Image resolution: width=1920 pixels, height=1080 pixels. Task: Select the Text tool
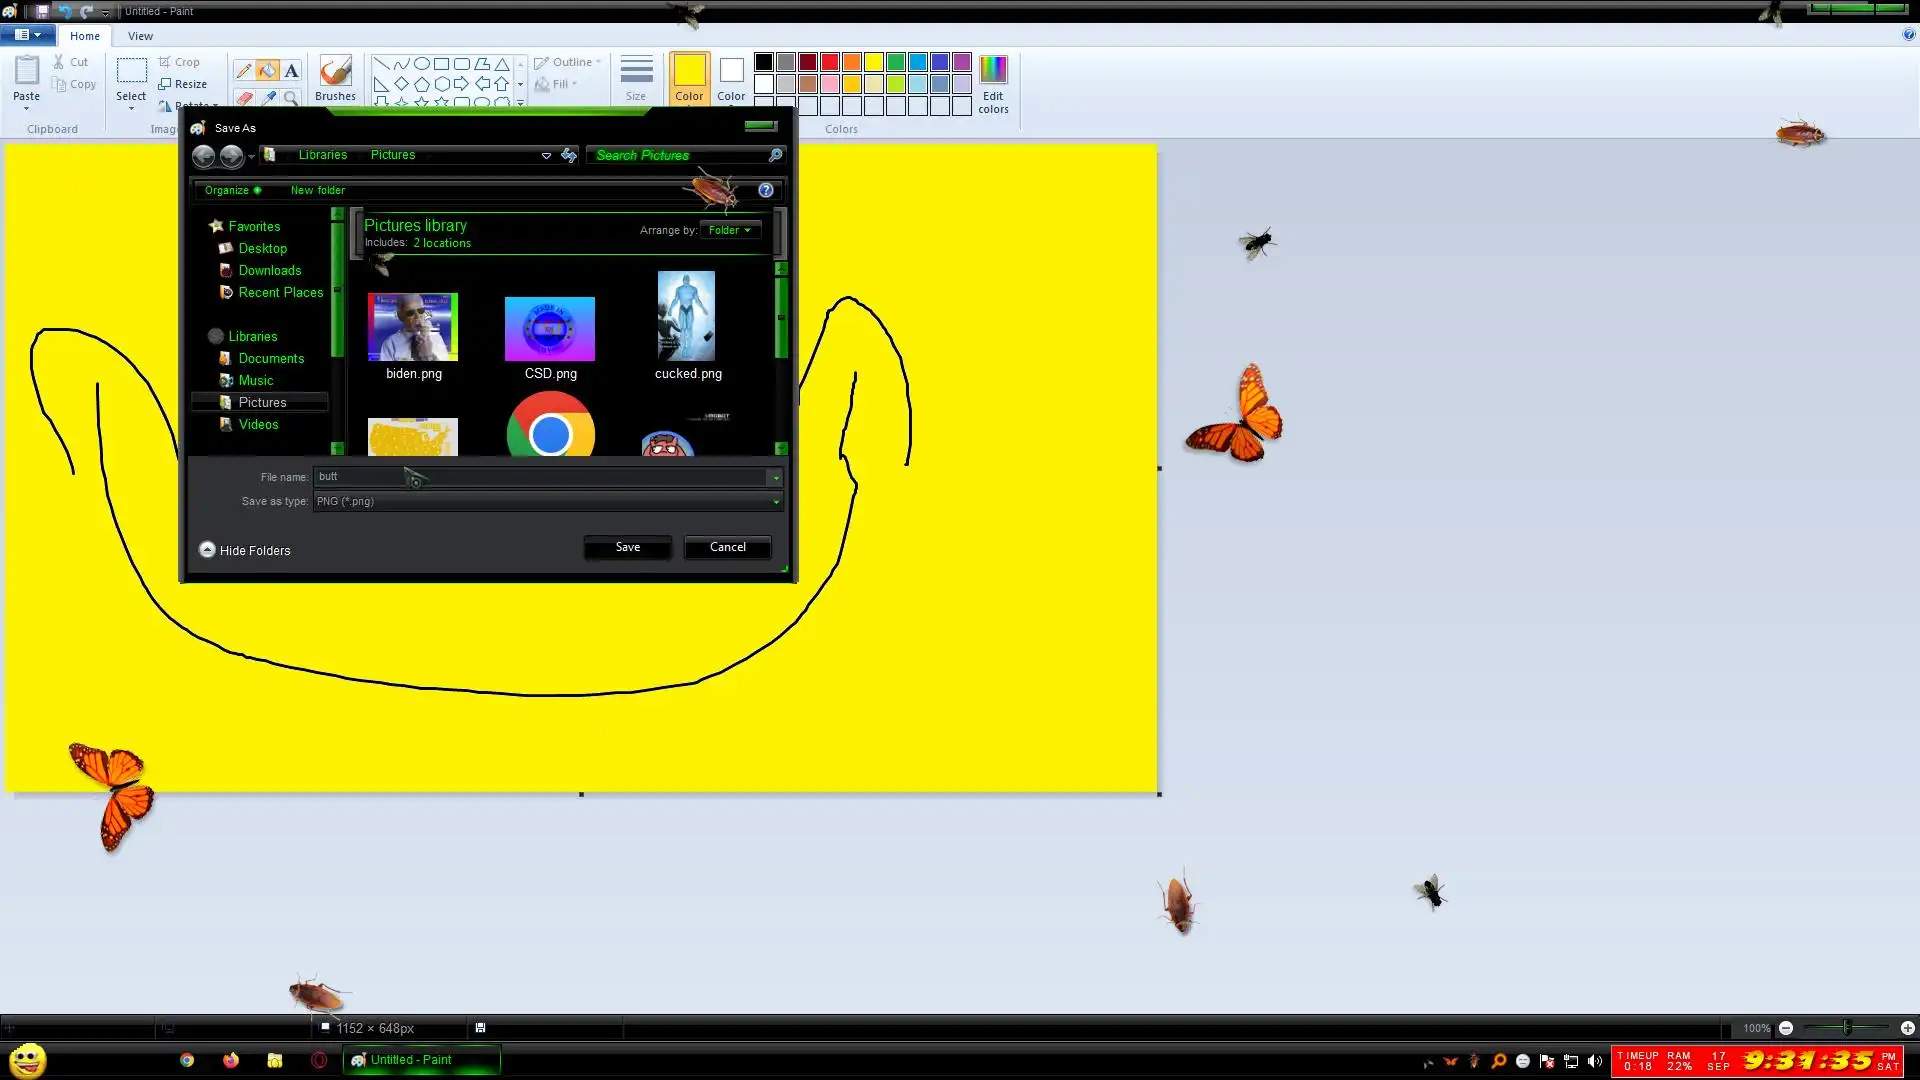[291, 70]
